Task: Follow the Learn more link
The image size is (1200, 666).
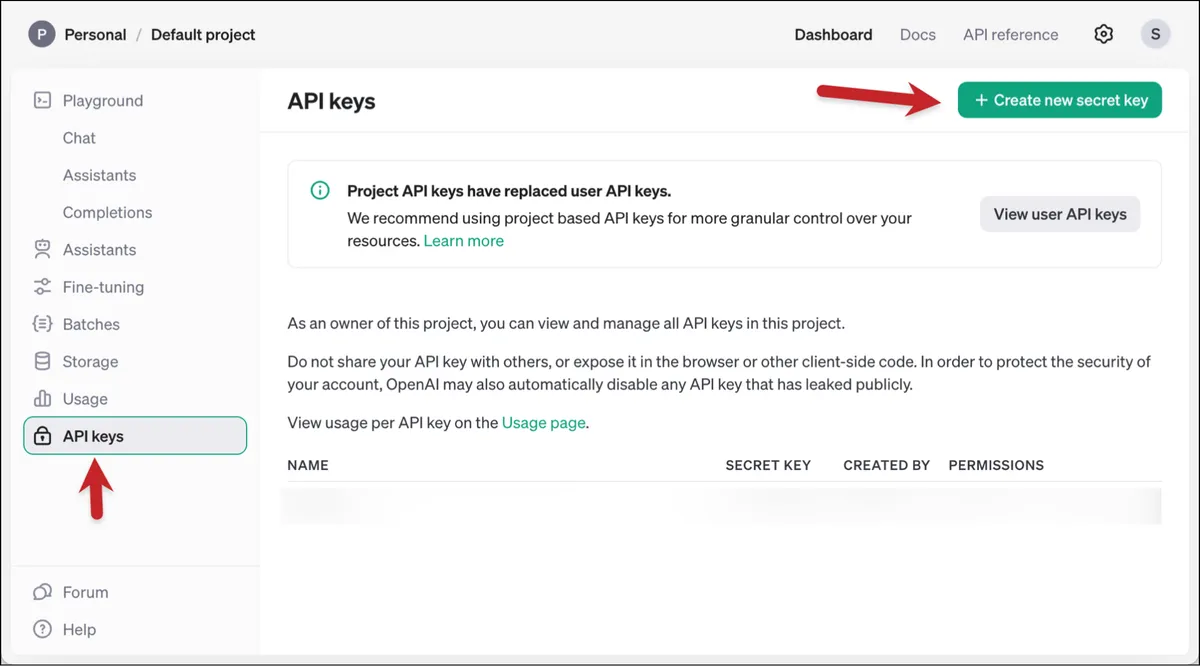Action: (x=464, y=241)
